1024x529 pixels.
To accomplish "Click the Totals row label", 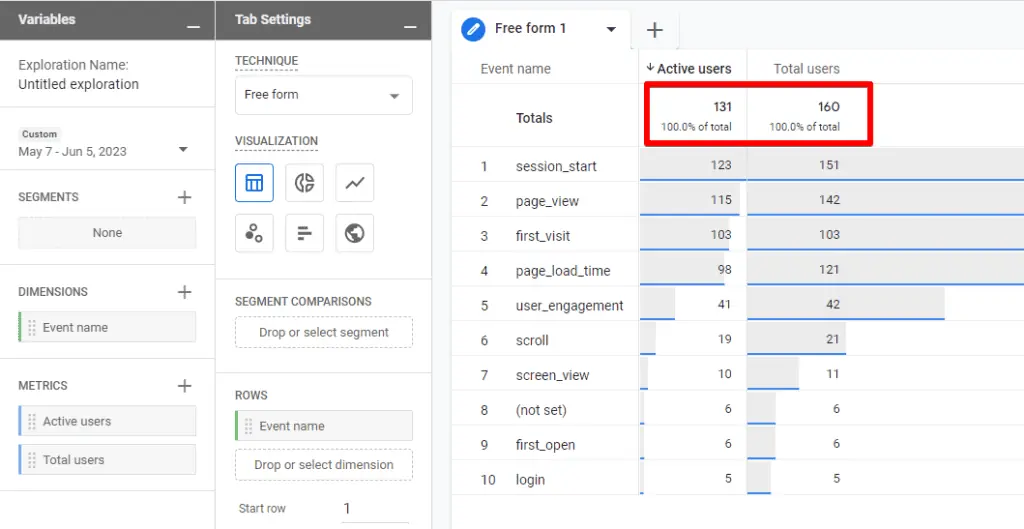I will (534, 118).
